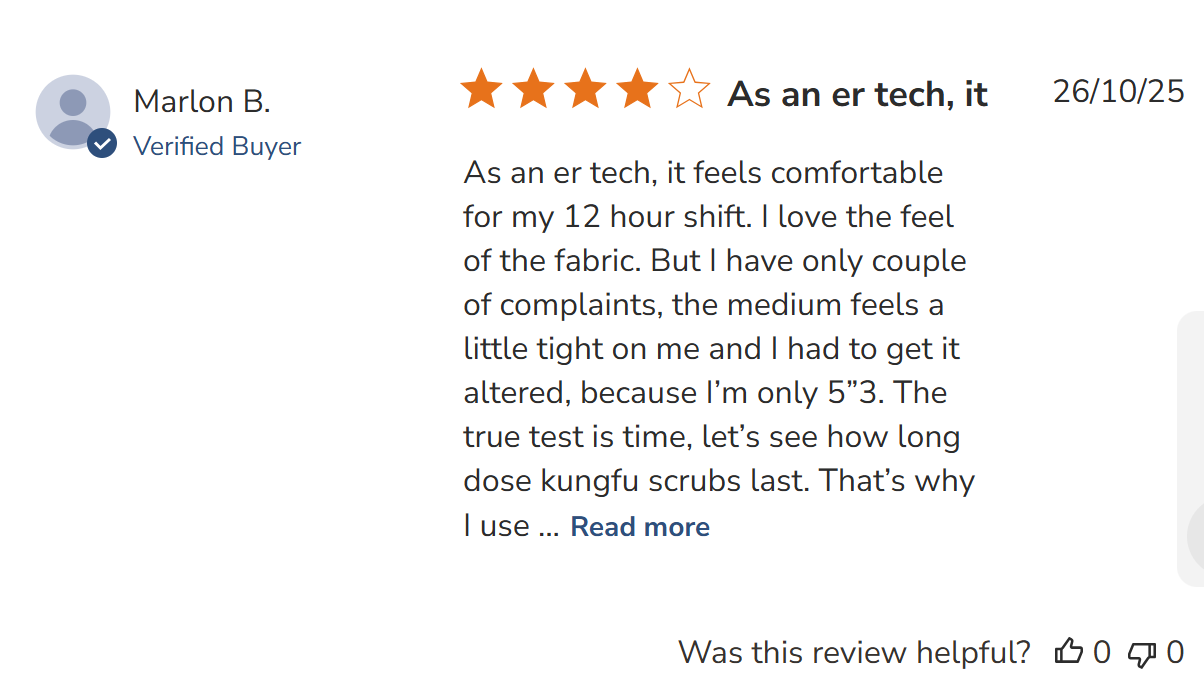Click the verified checkmark badge
1204x690 pixels.
[102, 144]
